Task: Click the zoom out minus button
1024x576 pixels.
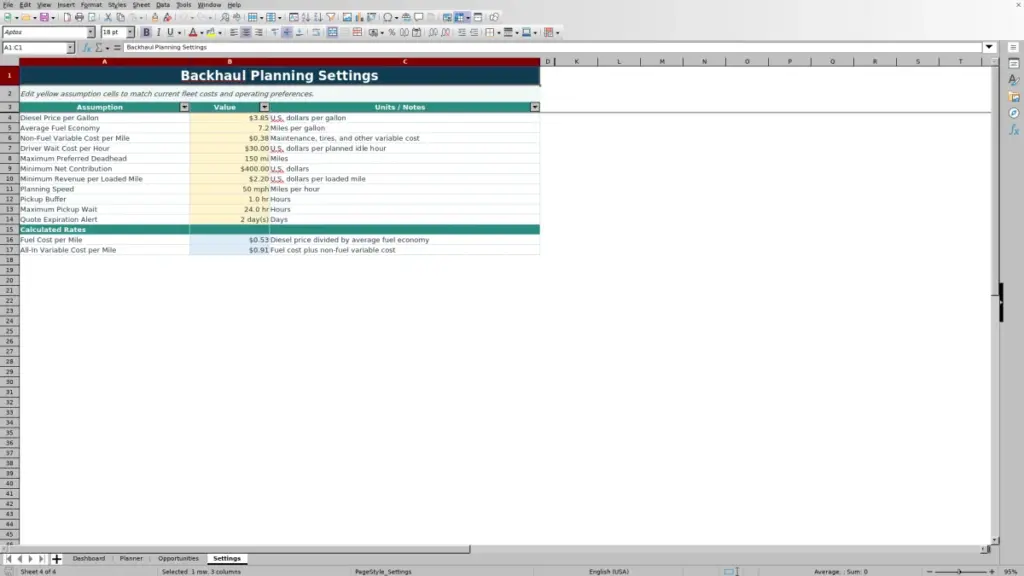Action: coord(929,571)
